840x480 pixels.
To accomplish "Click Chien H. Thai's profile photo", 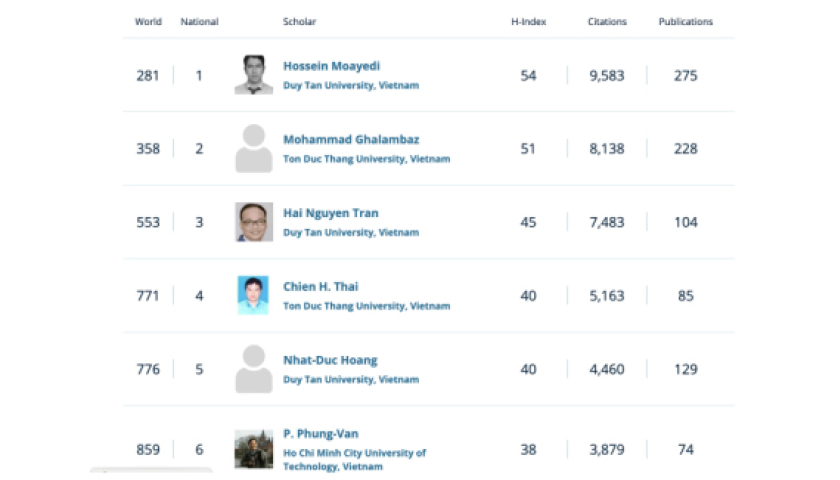I will click(x=254, y=295).
